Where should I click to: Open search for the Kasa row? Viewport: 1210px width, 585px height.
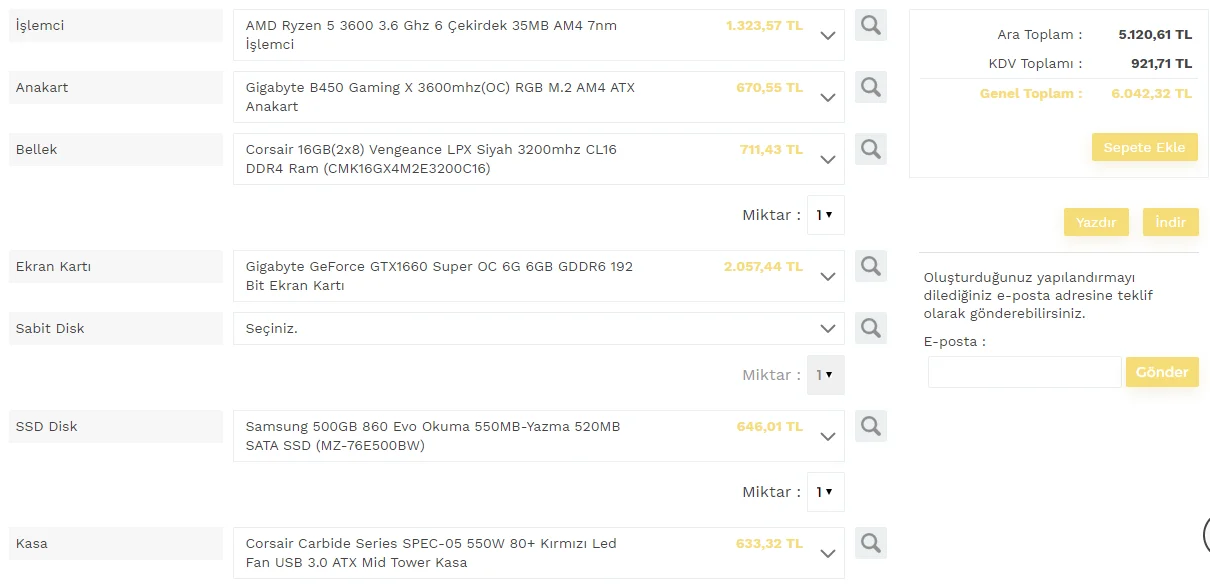coord(870,543)
